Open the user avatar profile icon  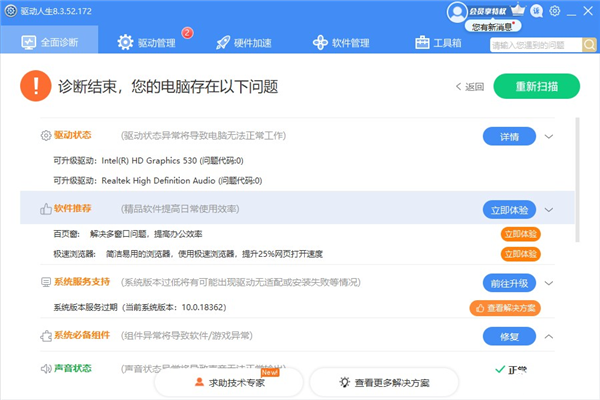click(457, 12)
